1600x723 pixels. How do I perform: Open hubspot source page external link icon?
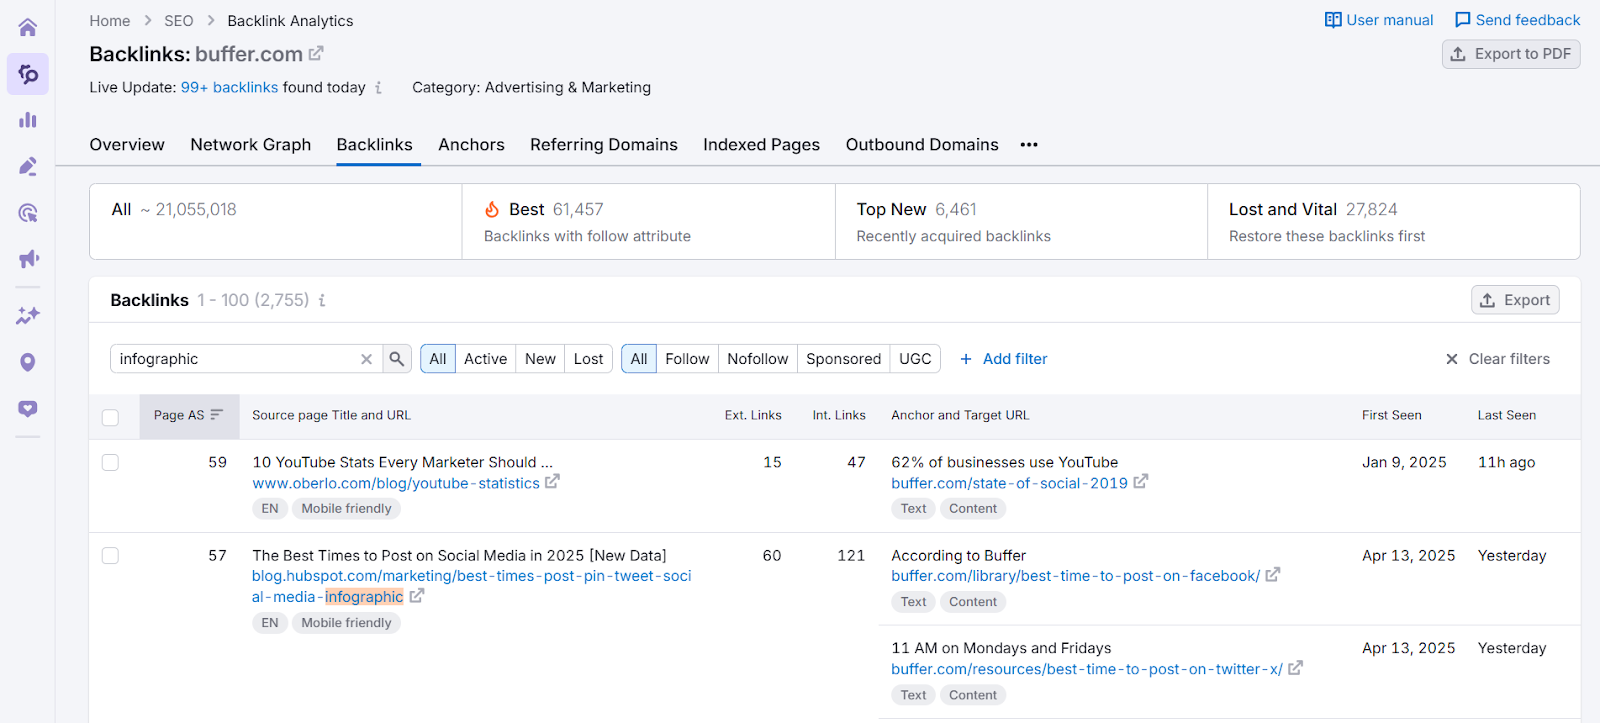tap(417, 596)
